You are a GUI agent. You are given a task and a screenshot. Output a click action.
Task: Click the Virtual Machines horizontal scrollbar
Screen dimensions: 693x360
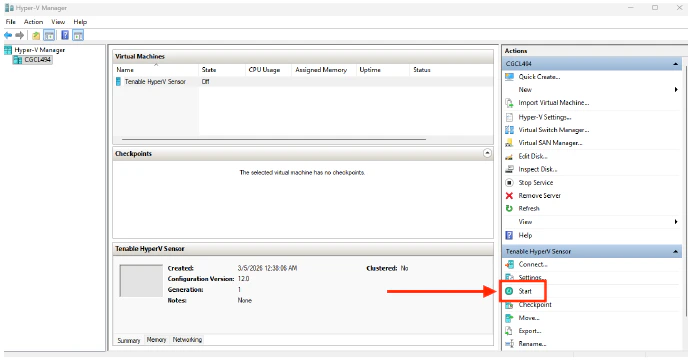pyautogui.click(x=274, y=139)
